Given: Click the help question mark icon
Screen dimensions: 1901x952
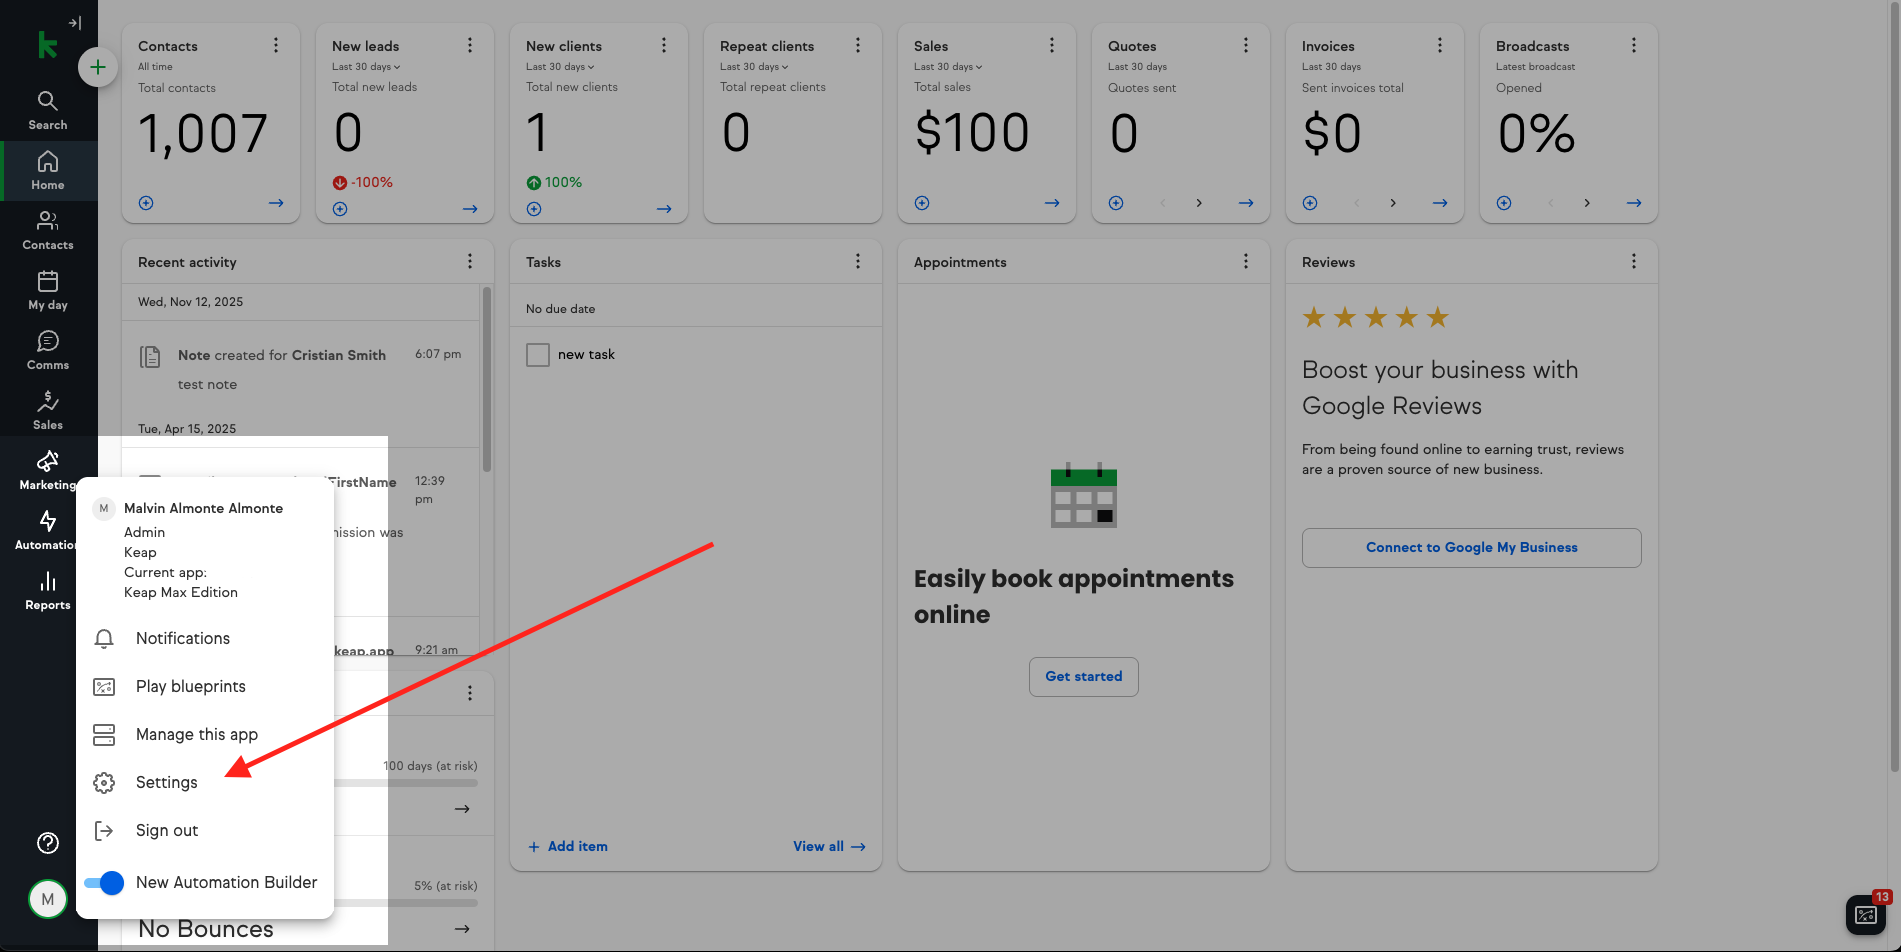Looking at the screenshot, I should click(x=47, y=843).
